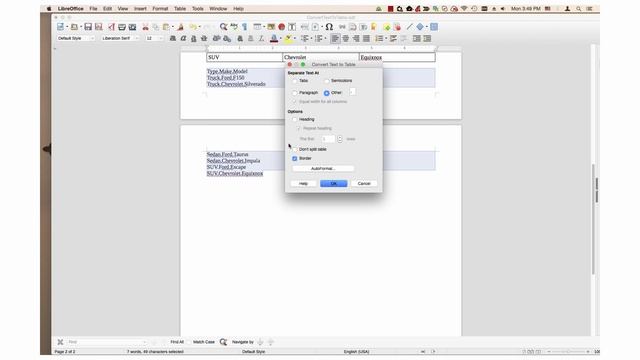Open the Apple menu
This screenshot has height=360, width=640.
49,9
